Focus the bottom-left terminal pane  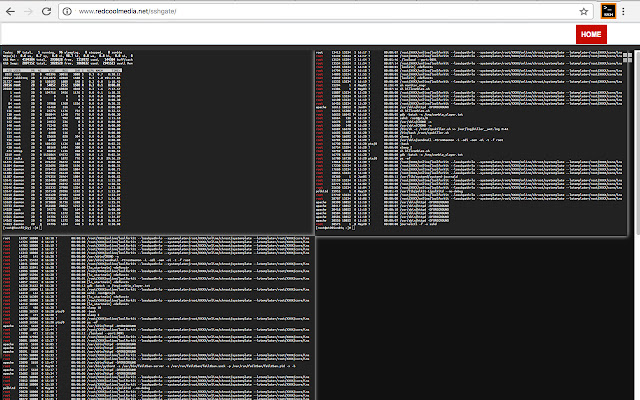coord(158,318)
